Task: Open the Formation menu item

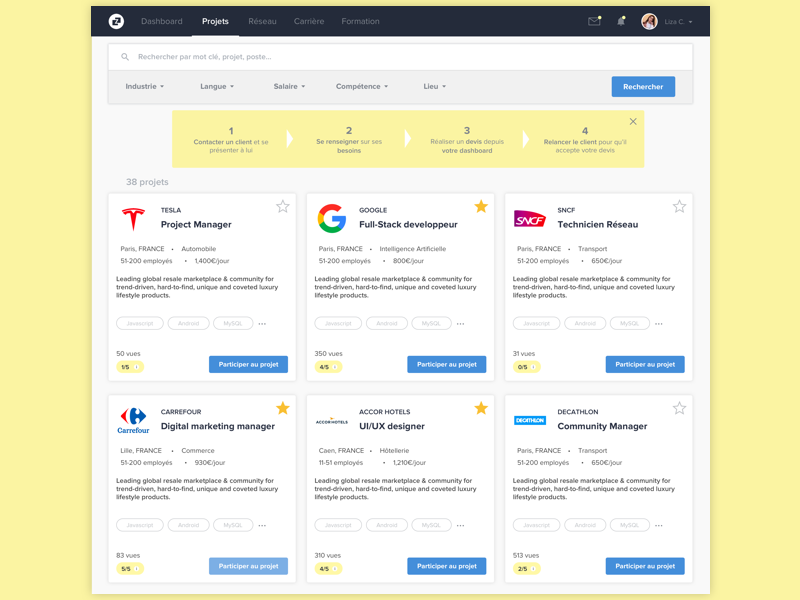Action: tap(360, 21)
